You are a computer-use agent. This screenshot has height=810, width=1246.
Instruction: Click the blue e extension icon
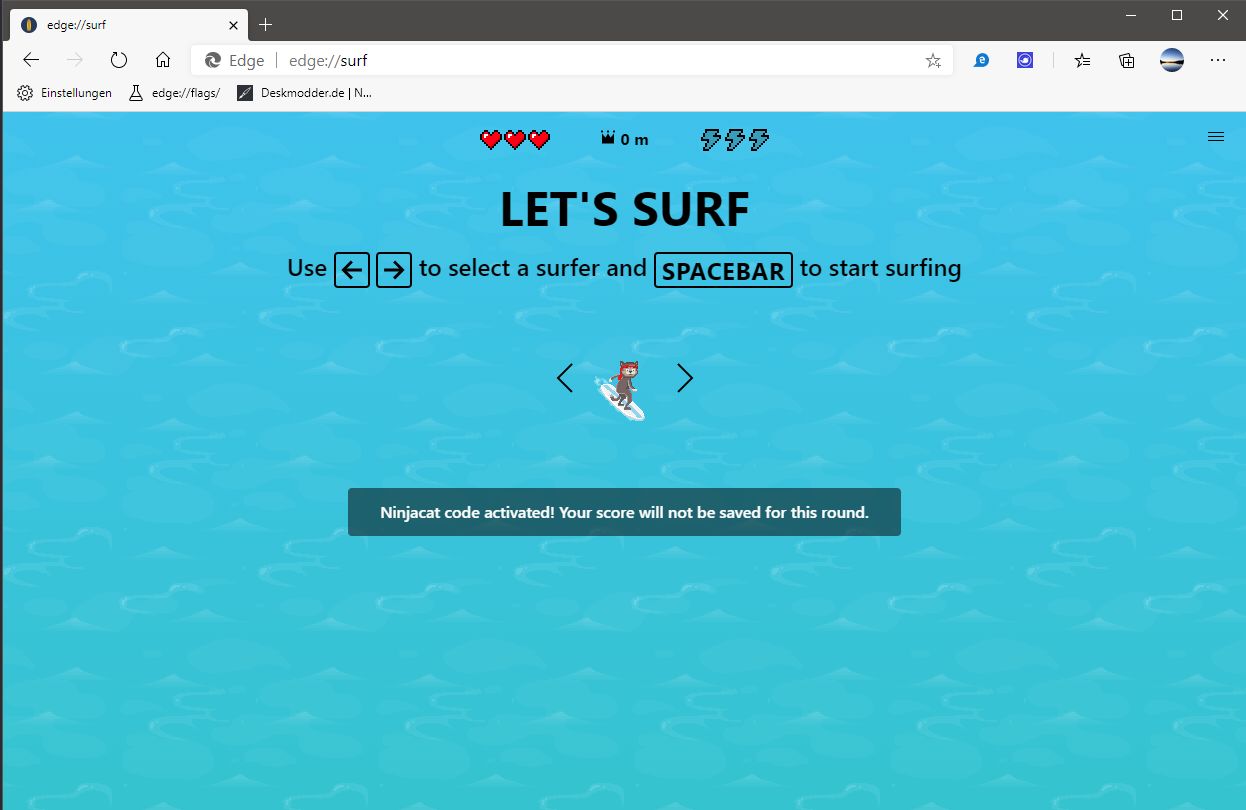coord(981,60)
